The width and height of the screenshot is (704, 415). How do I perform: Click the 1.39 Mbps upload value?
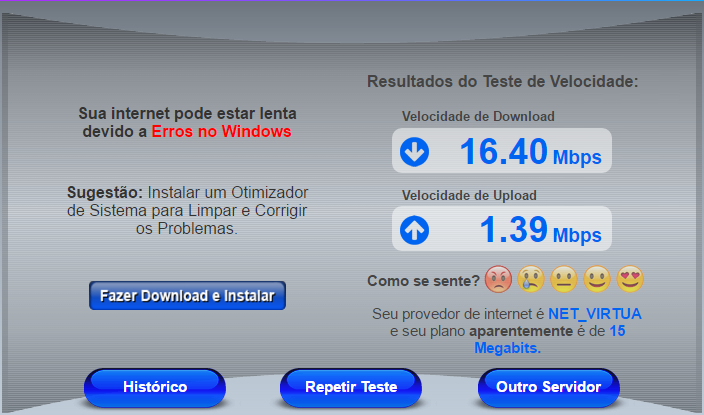tap(541, 230)
